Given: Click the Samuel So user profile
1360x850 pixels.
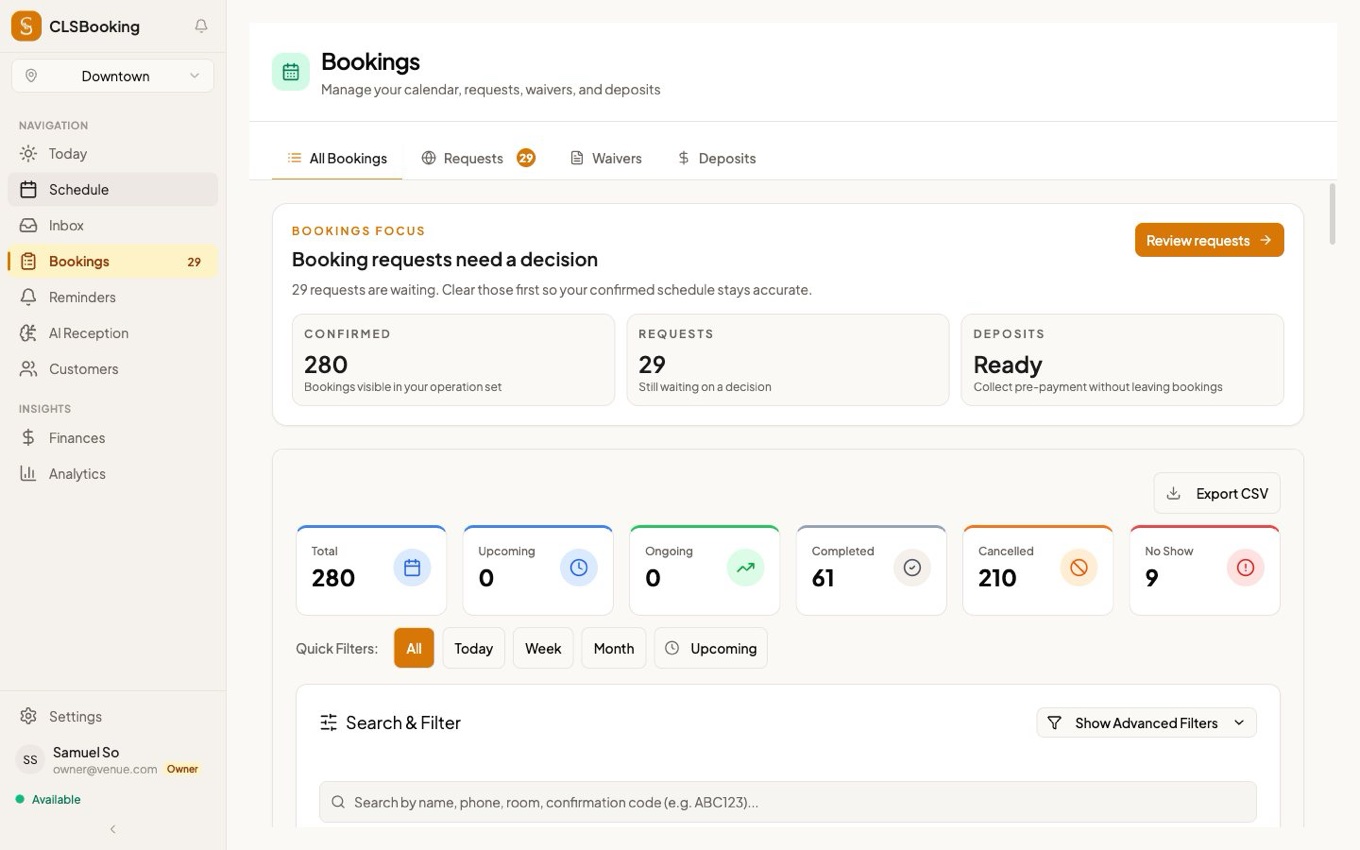Looking at the screenshot, I should click(112, 760).
